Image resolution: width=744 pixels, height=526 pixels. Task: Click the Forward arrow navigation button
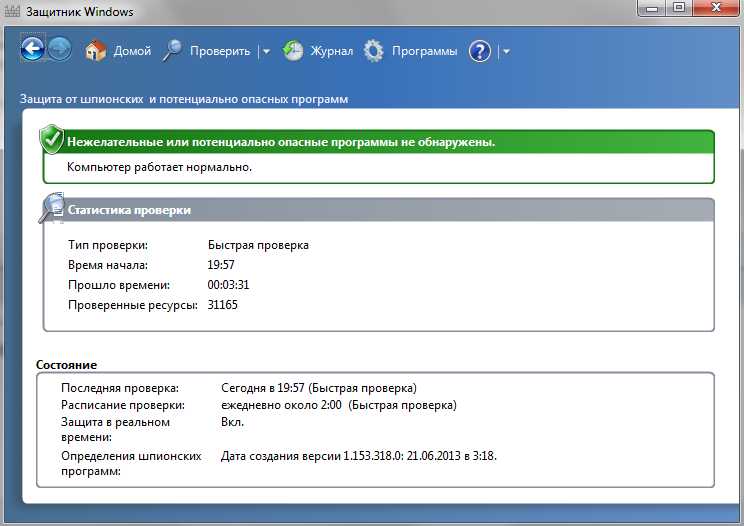(59, 50)
